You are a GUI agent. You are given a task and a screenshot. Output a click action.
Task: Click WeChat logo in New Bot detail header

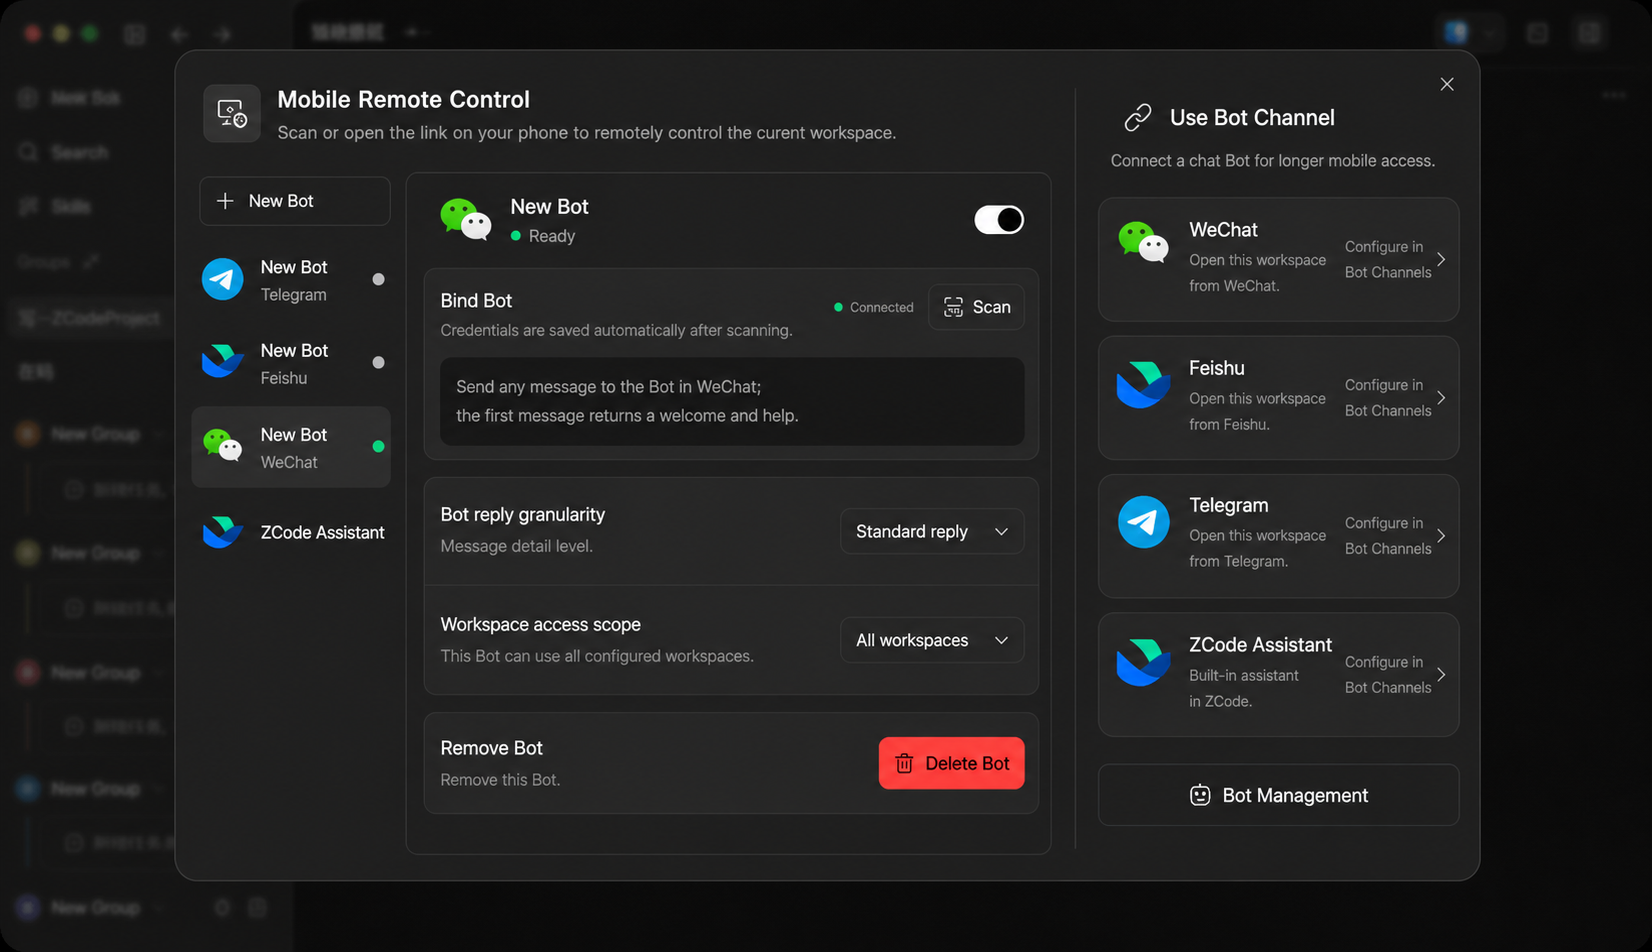point(466,219)
